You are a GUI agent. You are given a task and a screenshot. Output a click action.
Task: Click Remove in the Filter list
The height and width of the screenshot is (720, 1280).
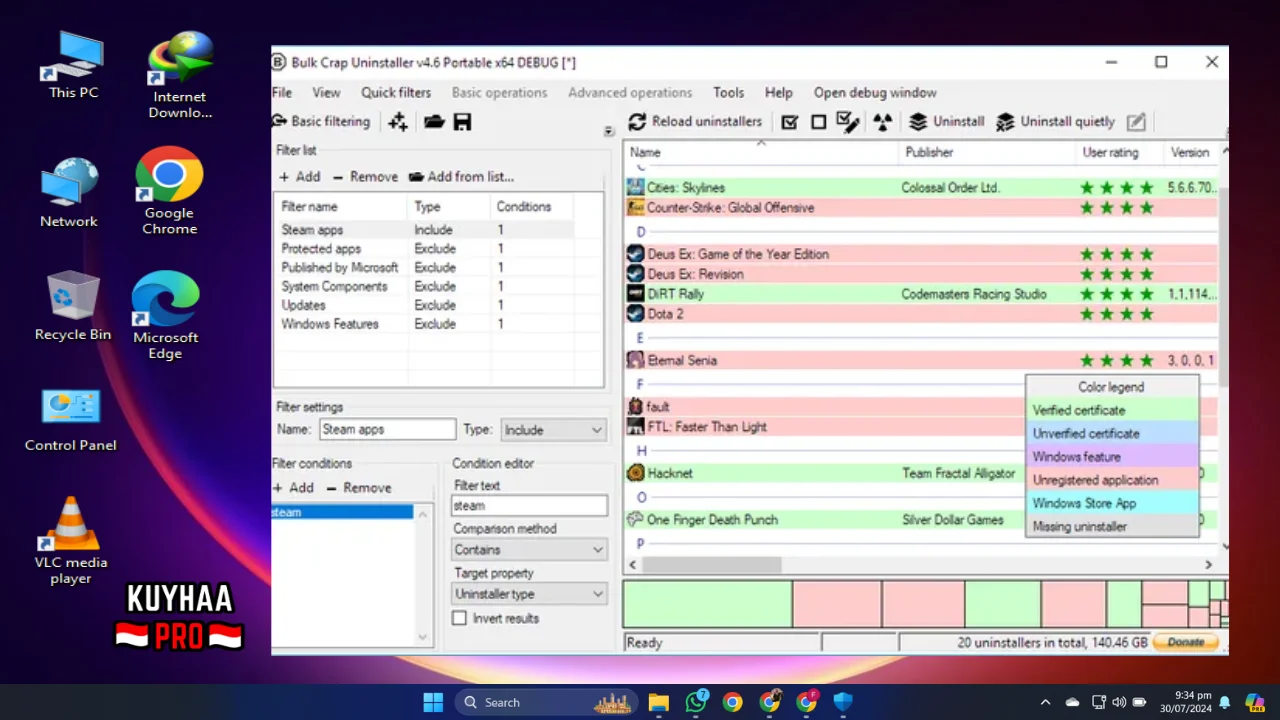[x=365, y=176]
